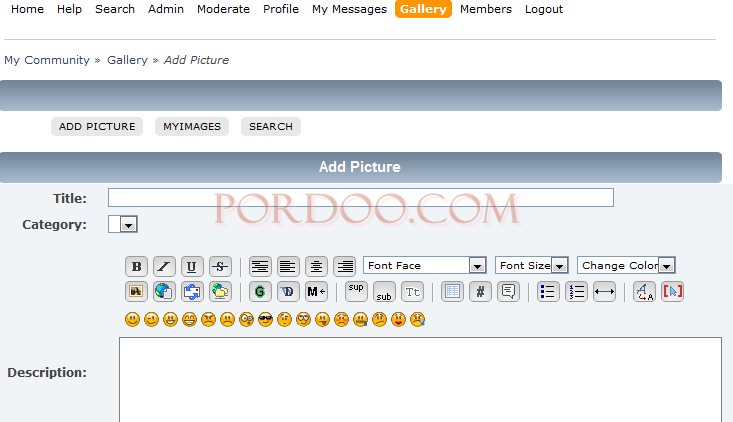Open the Moderate menu

(223, 9)
